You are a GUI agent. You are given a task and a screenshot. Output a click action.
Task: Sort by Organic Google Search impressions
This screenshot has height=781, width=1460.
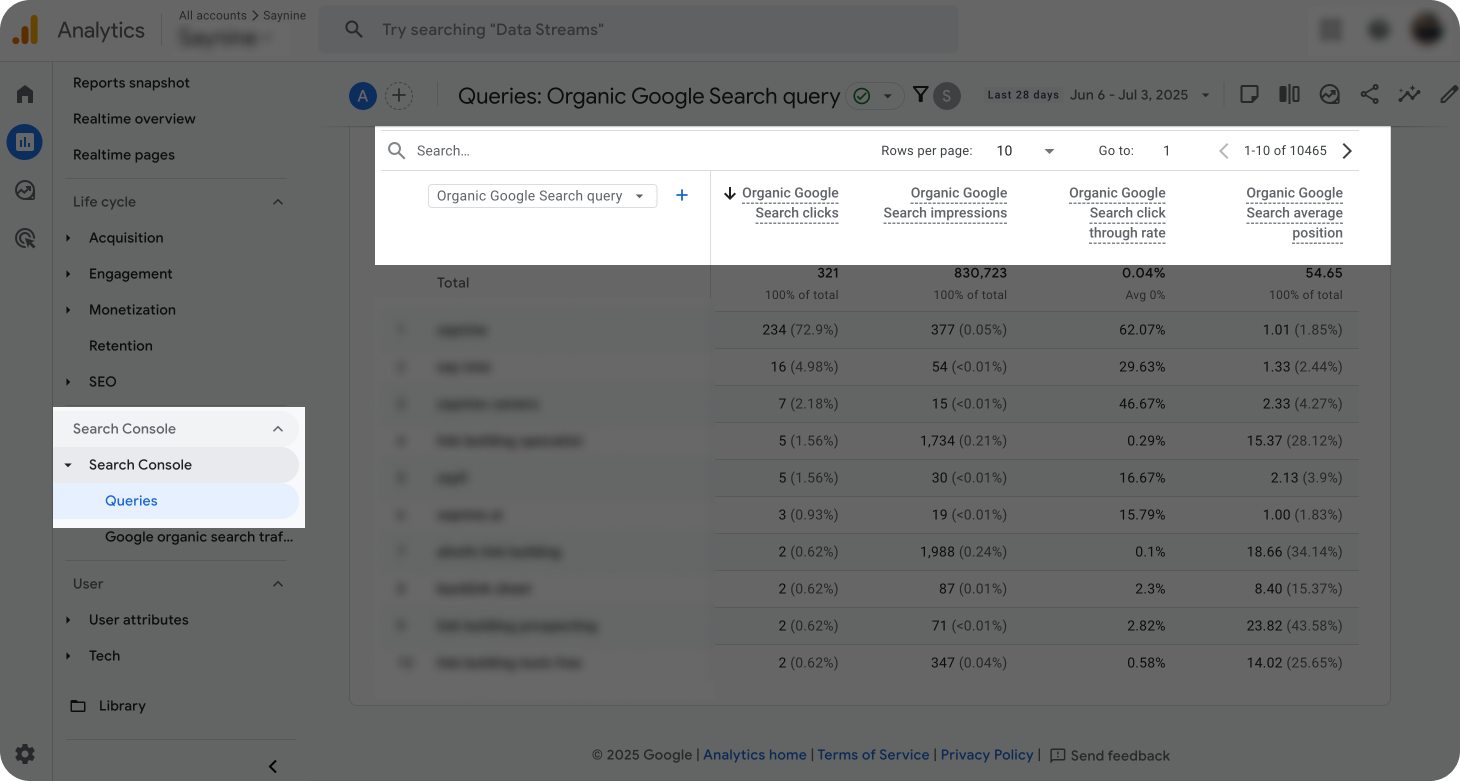coord(945,203)
